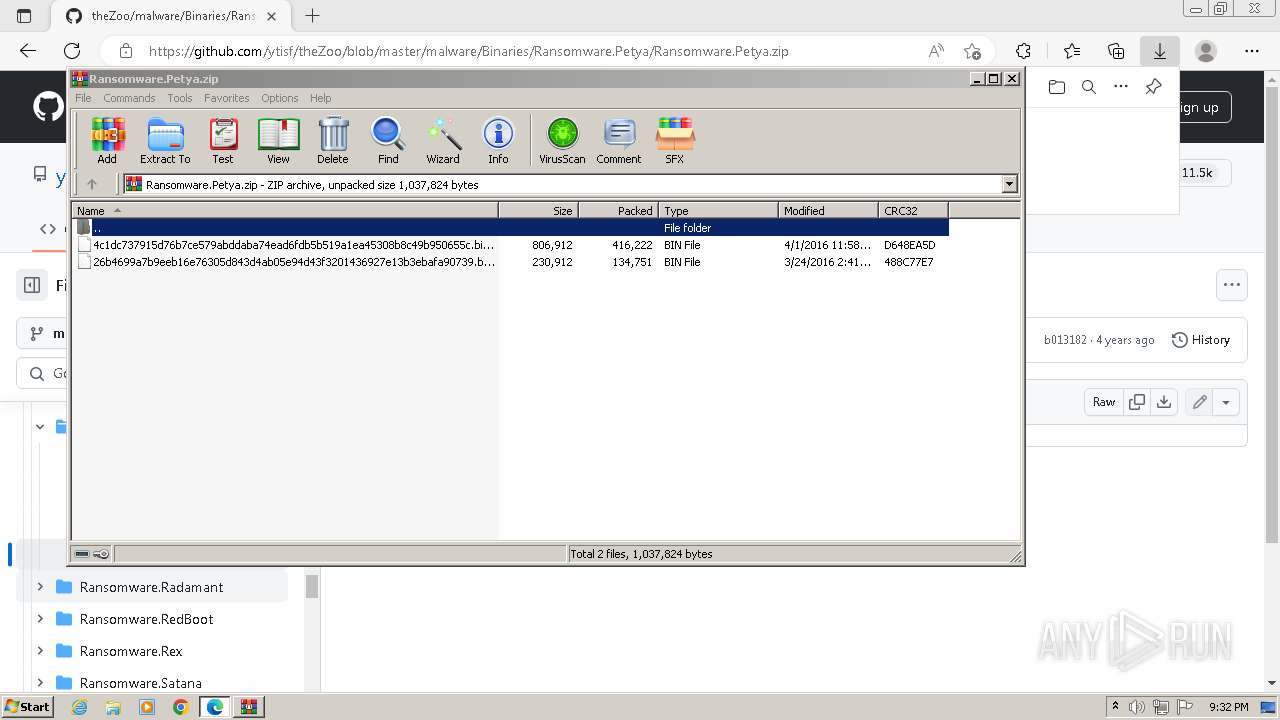Click the Add icon in WinRAR toolbar

(x=107, y=140)
